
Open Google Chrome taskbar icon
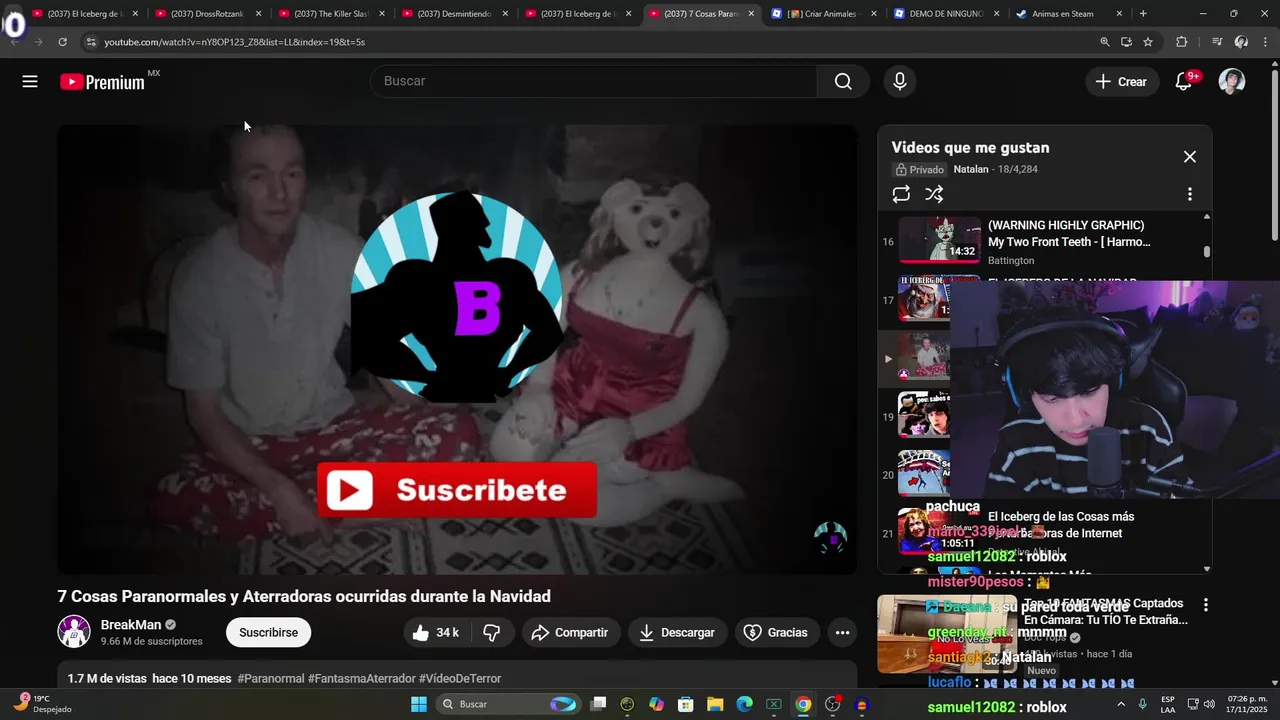coord(803,704)
